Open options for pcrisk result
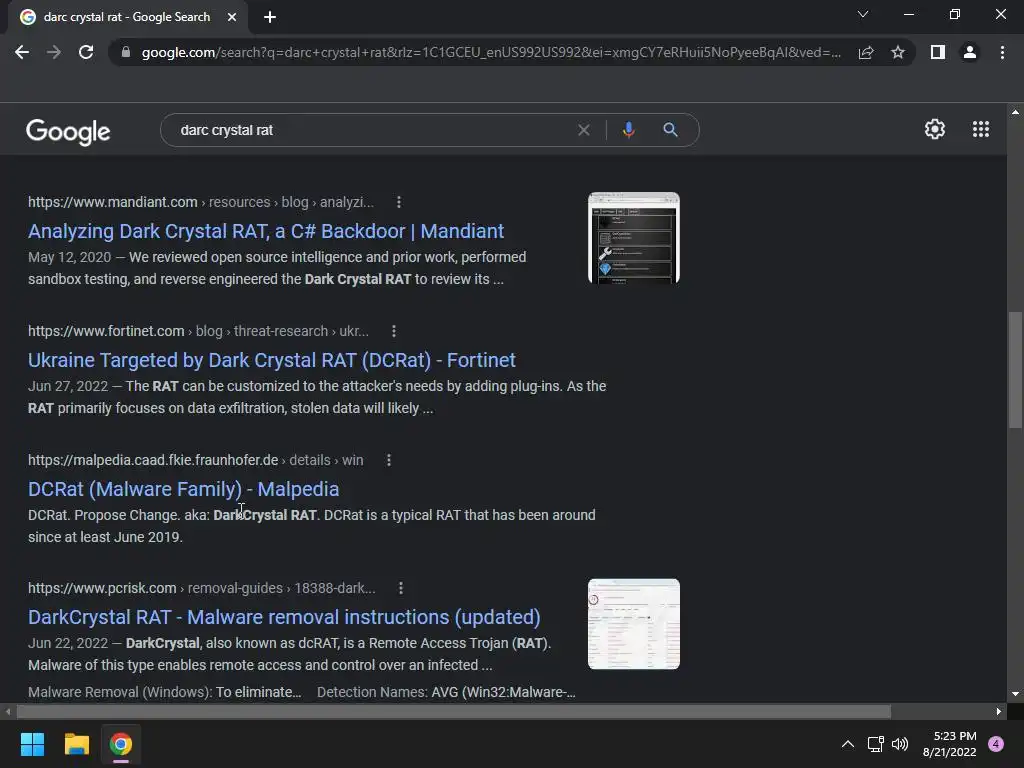Screen dimensions: 1024x768 (401, 588)
